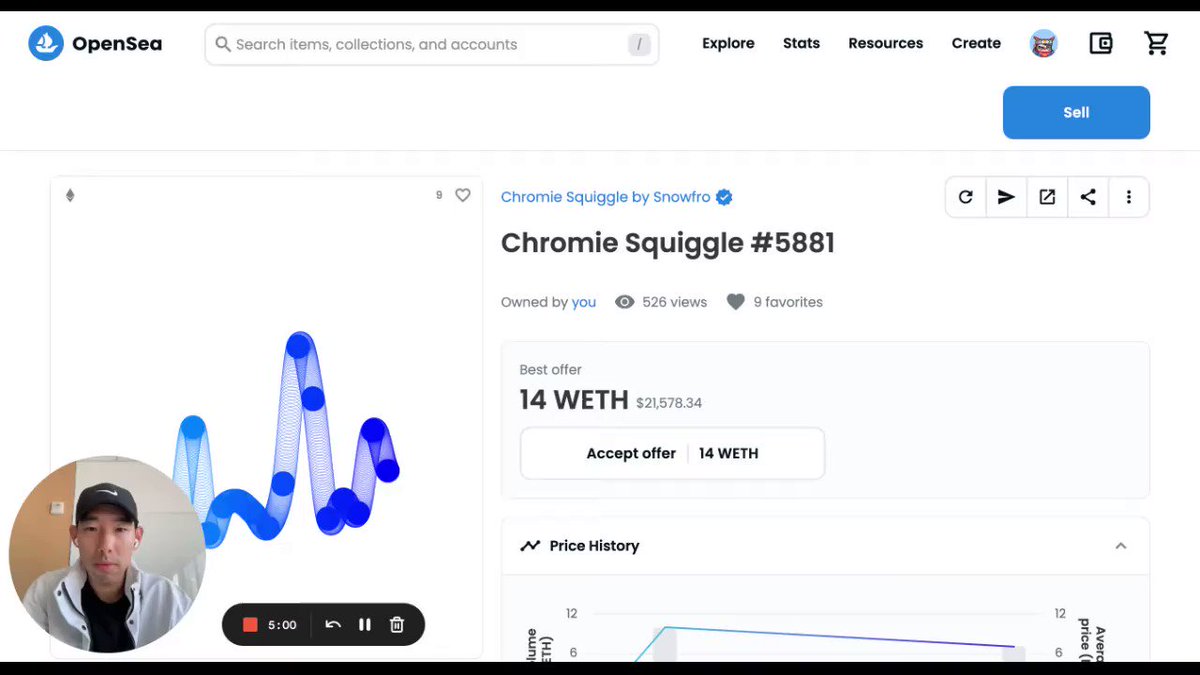Click the $21,578.34 price text
Screen dimensions: 1200x675
click(669, 403)
